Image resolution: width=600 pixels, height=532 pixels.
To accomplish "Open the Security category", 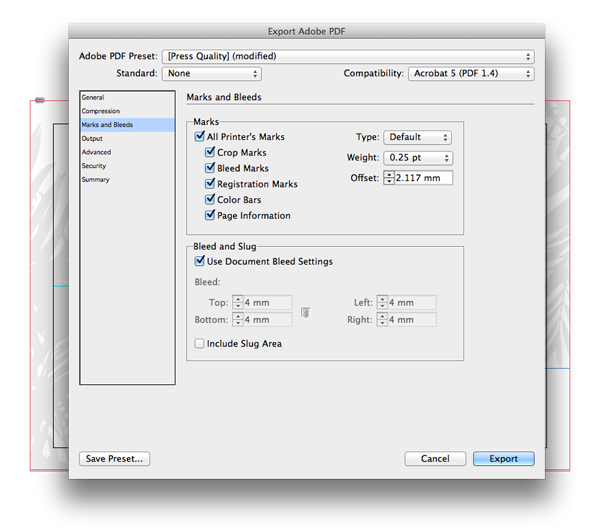I will 127,166.
